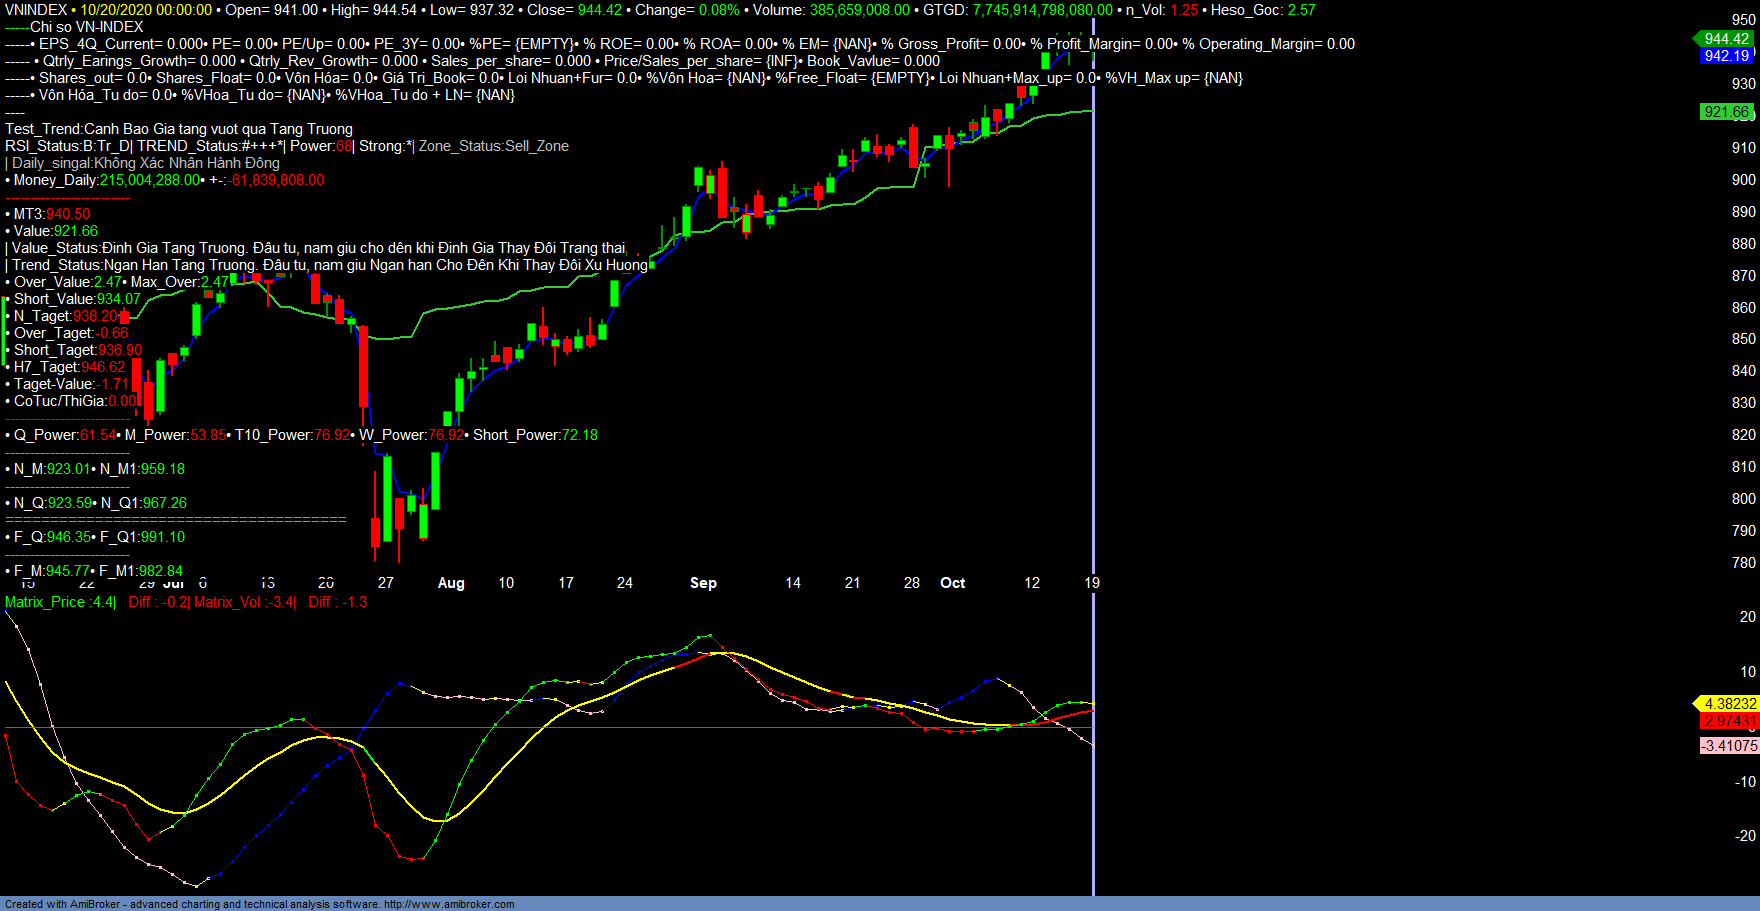
Task: Click the blue 942.19 price tag
Action: 1726,56
